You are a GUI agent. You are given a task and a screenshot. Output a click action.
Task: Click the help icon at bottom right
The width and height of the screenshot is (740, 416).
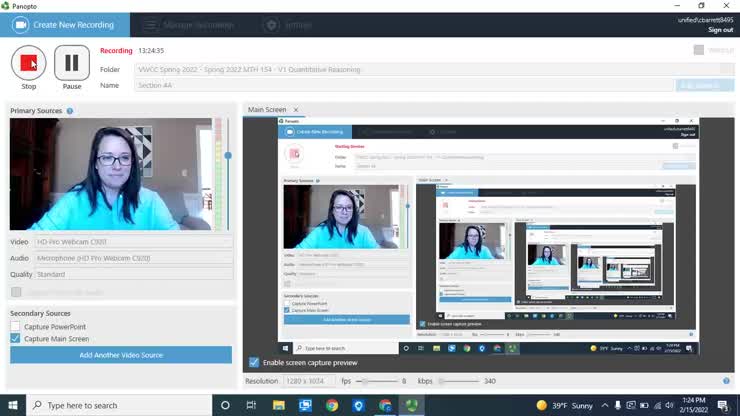(x=726, y=381)
